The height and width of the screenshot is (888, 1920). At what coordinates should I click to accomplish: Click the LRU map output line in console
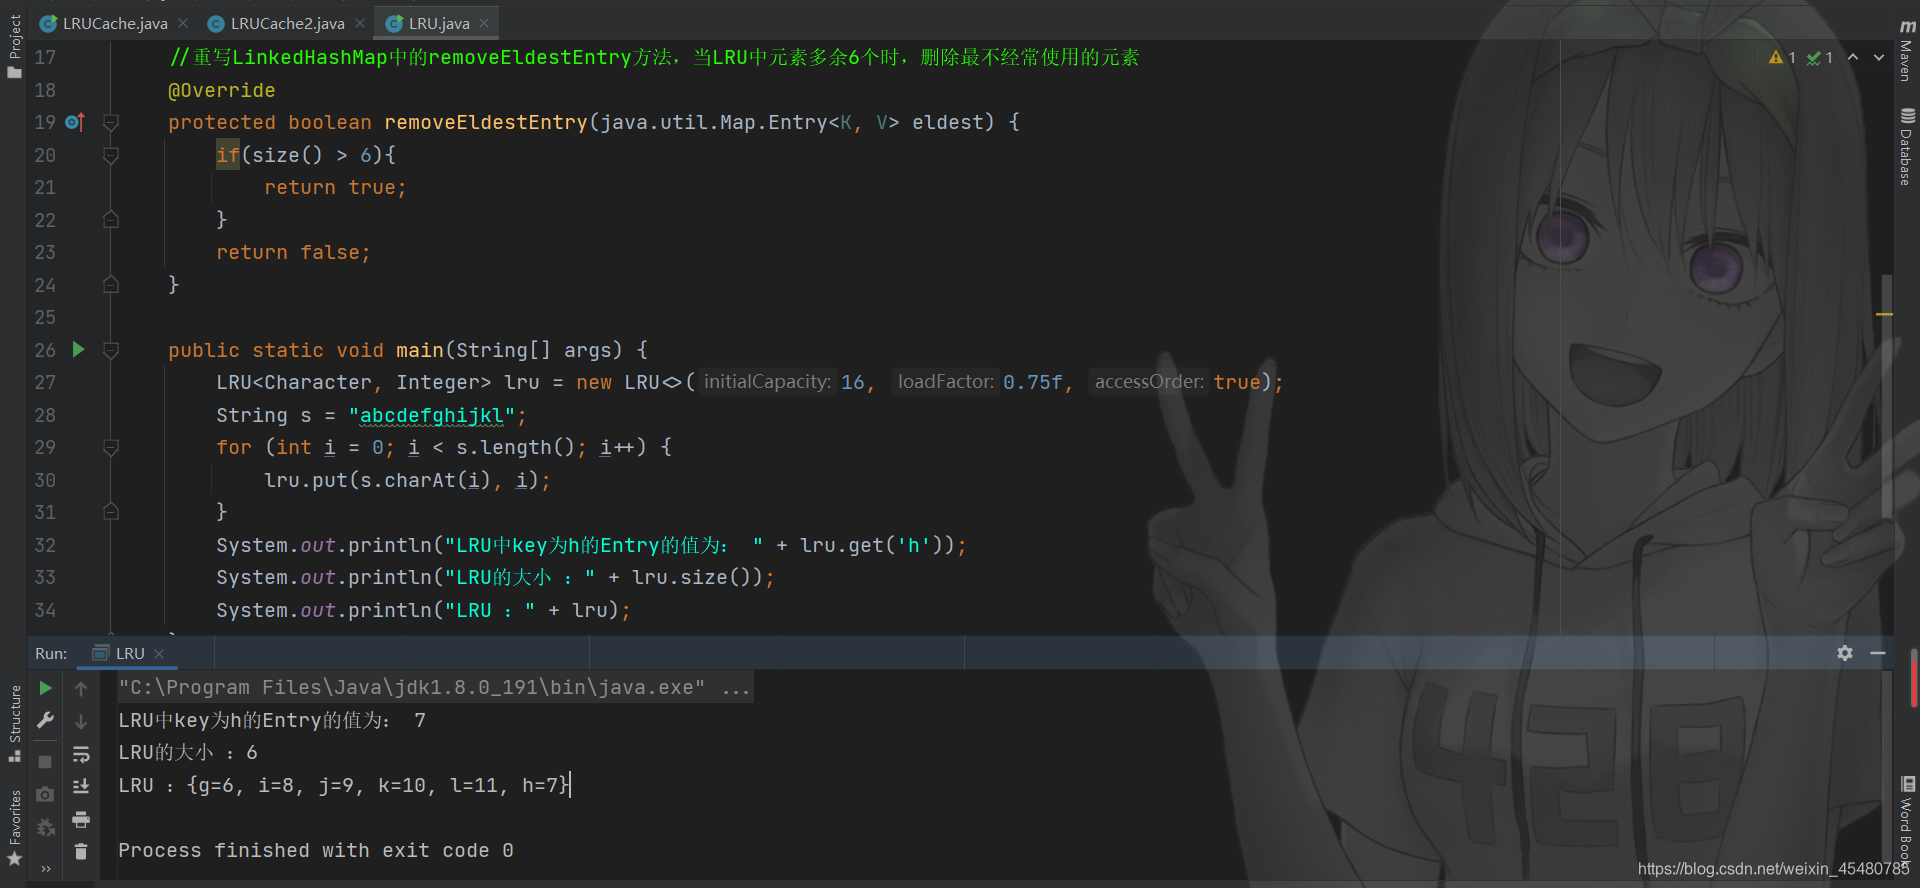(x=344, y=785)
